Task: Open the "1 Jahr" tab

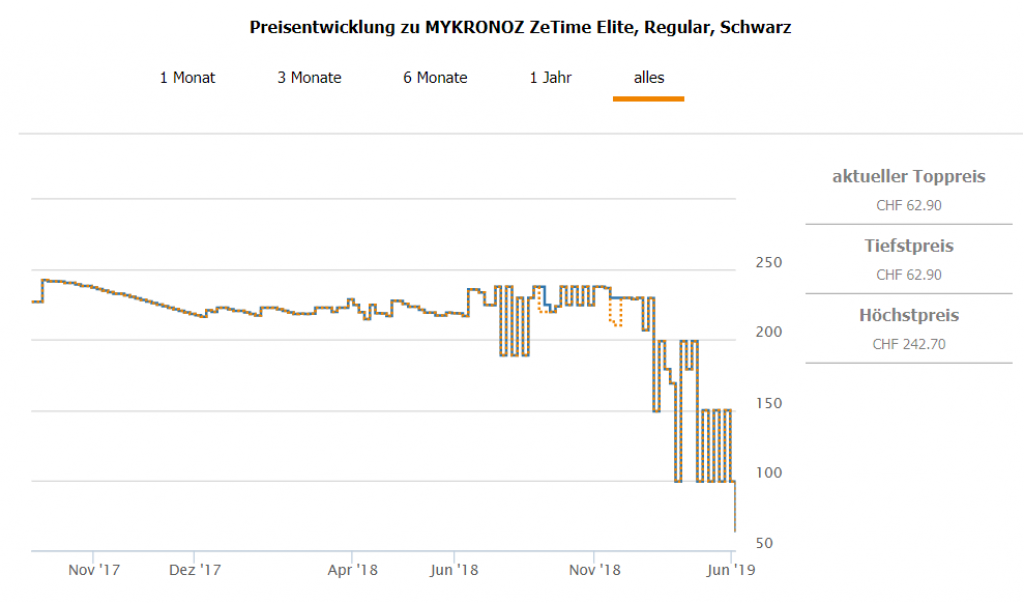Action: pos(551,78)
